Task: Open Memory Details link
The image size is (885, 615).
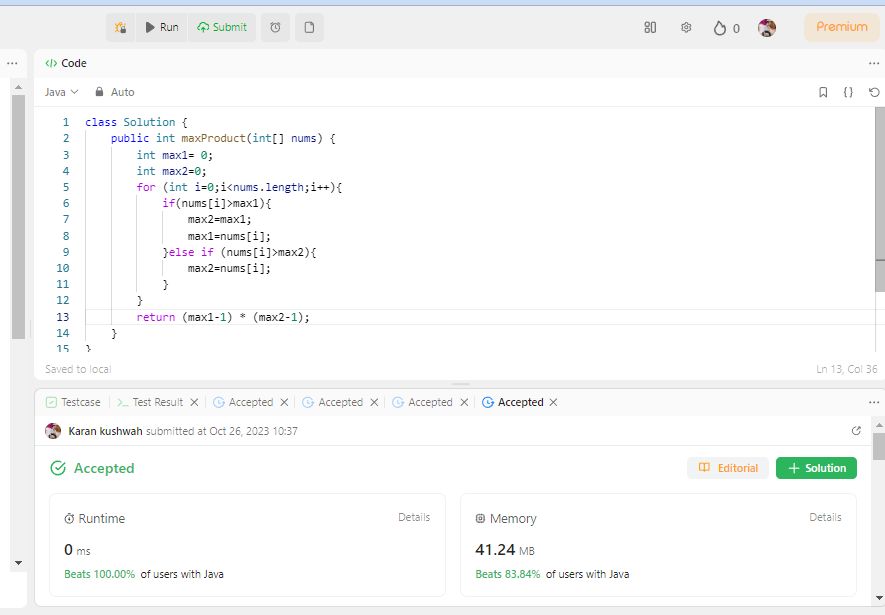Action: (825, 517)
